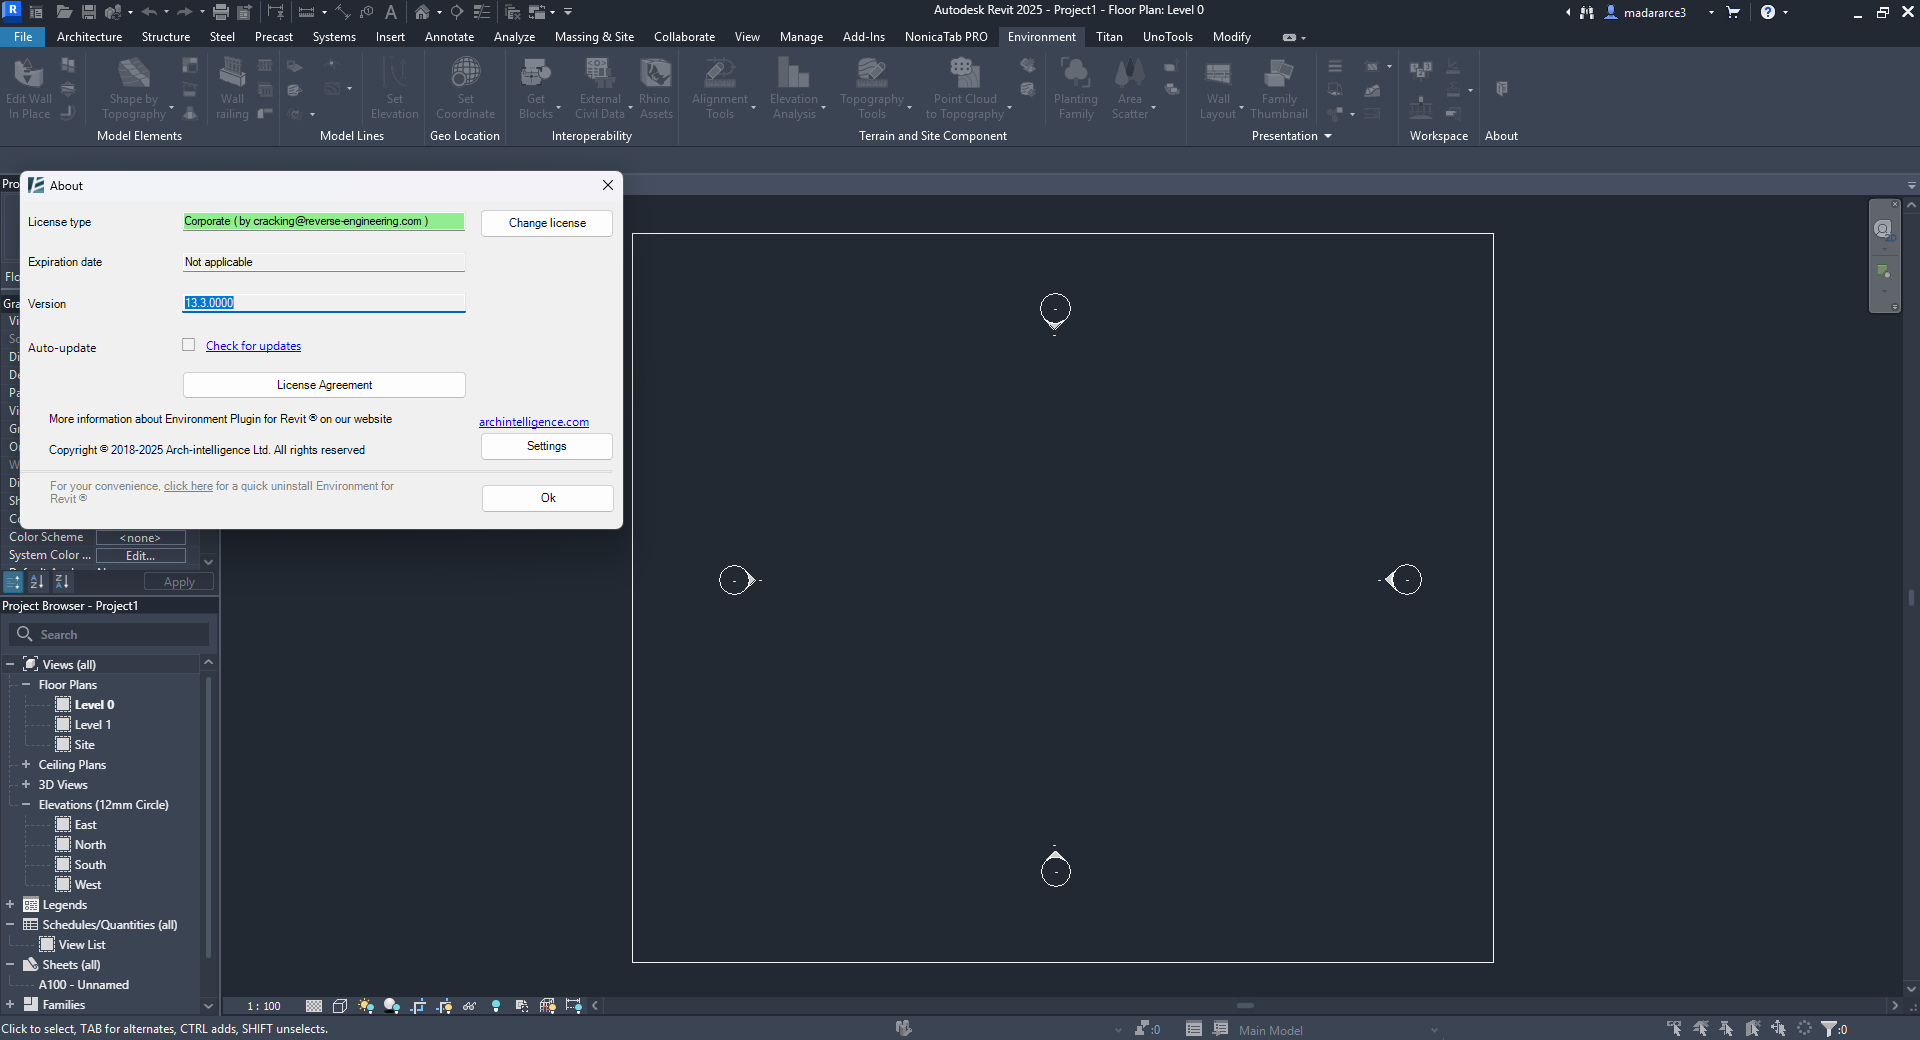Screen dimensions: 1920x1040
Task: Open a project with the folder icon
Action: 64,12
